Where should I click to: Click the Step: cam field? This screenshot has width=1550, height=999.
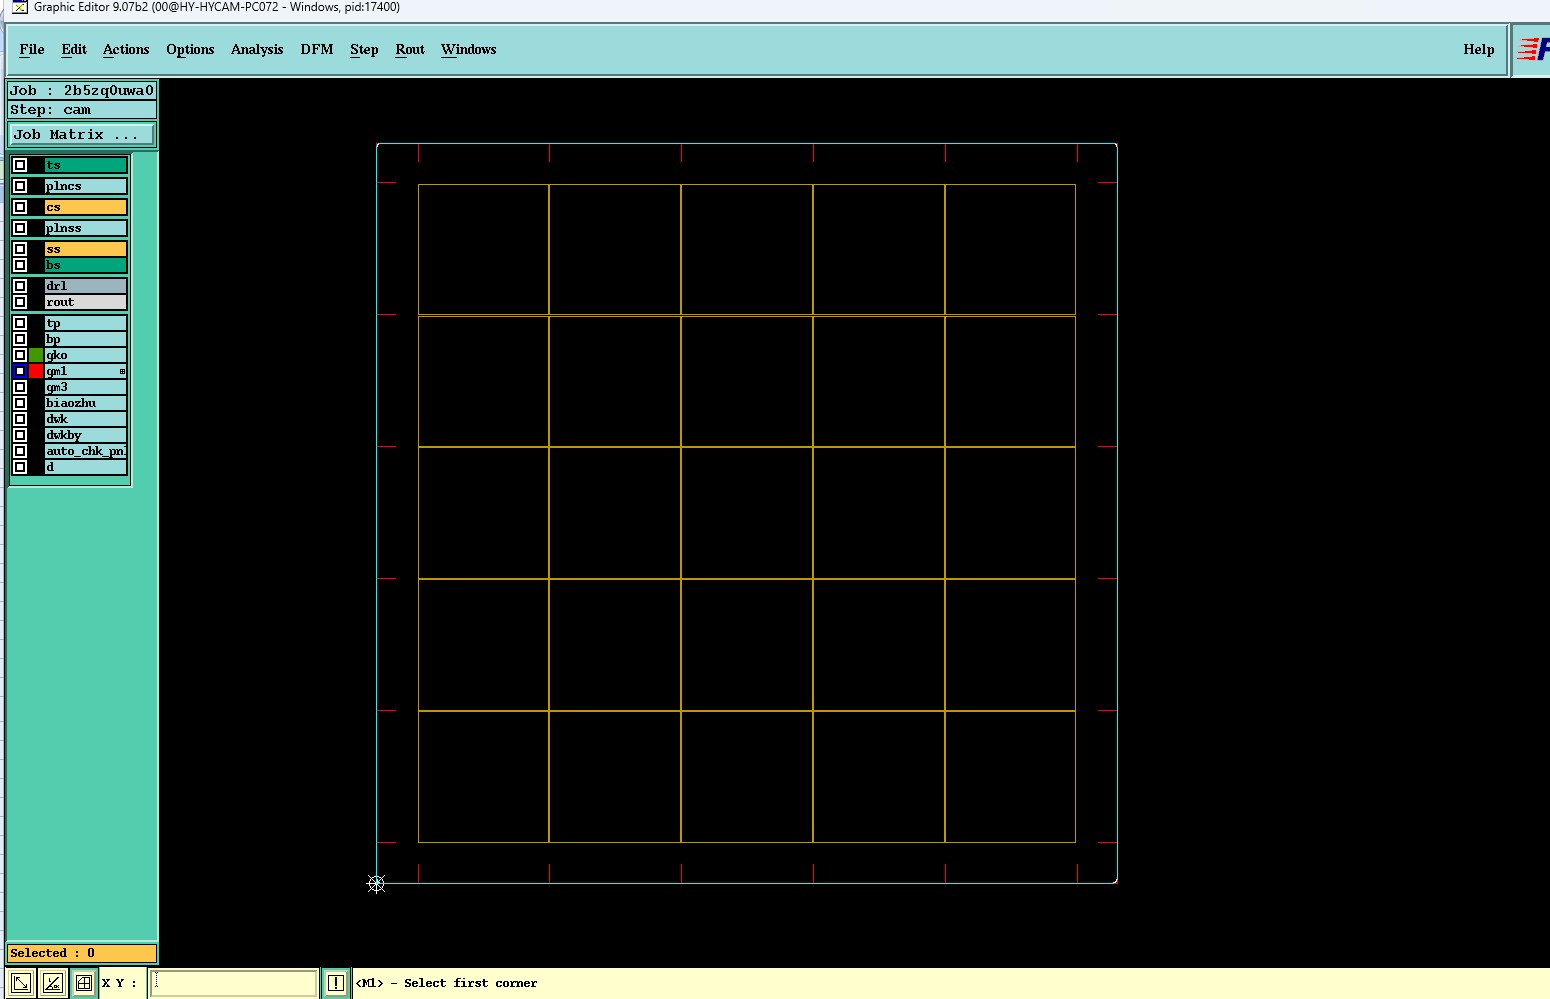click(82, 110)
